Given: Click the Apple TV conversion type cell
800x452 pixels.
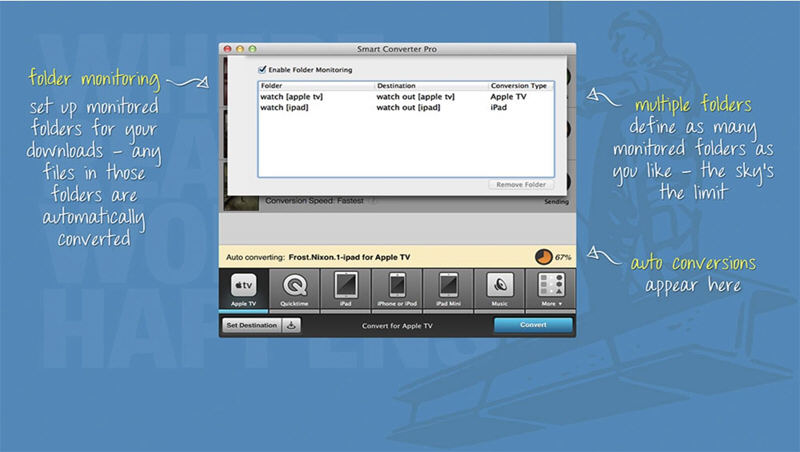Looking at the screenshot, I should tap(508, 96).
